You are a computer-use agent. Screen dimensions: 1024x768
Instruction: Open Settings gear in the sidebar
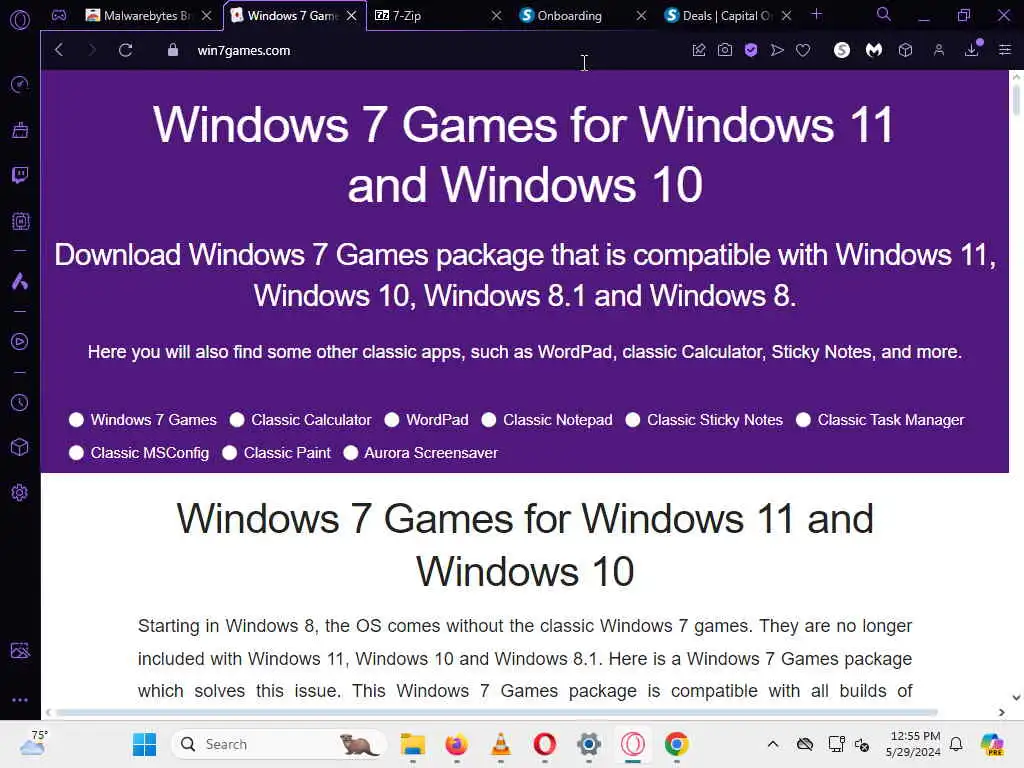point(20,492)
